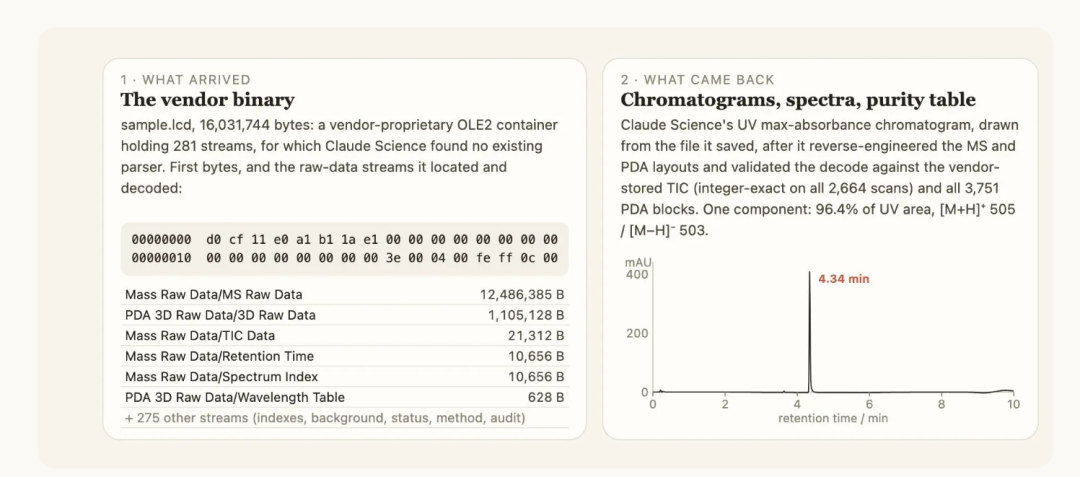Image resolution: width=1080 pixels, height=477 pixels.
Task: Select the Mass Raw Data/MS Raw Data row
Action: [x=344, y=295]
